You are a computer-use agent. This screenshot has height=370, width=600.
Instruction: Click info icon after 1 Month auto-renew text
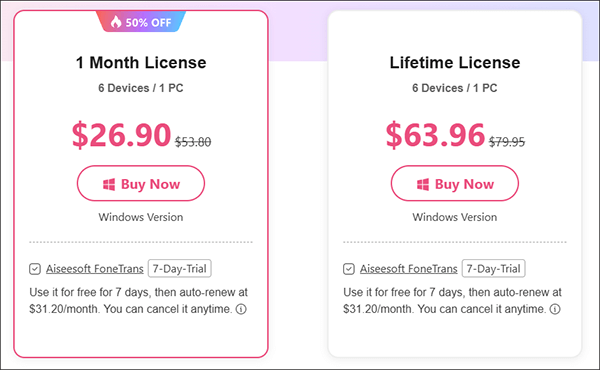[x=241, y=309]
